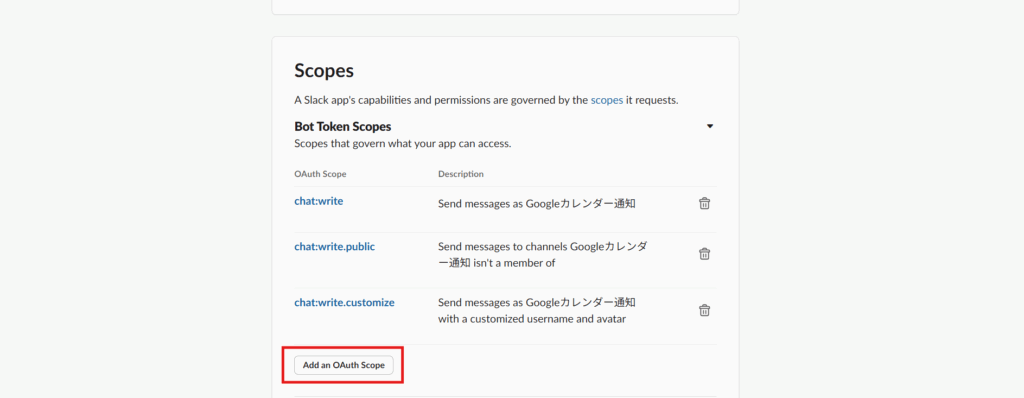Image resolution: width=1024 pixels, height=398 pixels.
Task: Click empty area beside Add an OAuth Scope
Action: tap(555, 365)
